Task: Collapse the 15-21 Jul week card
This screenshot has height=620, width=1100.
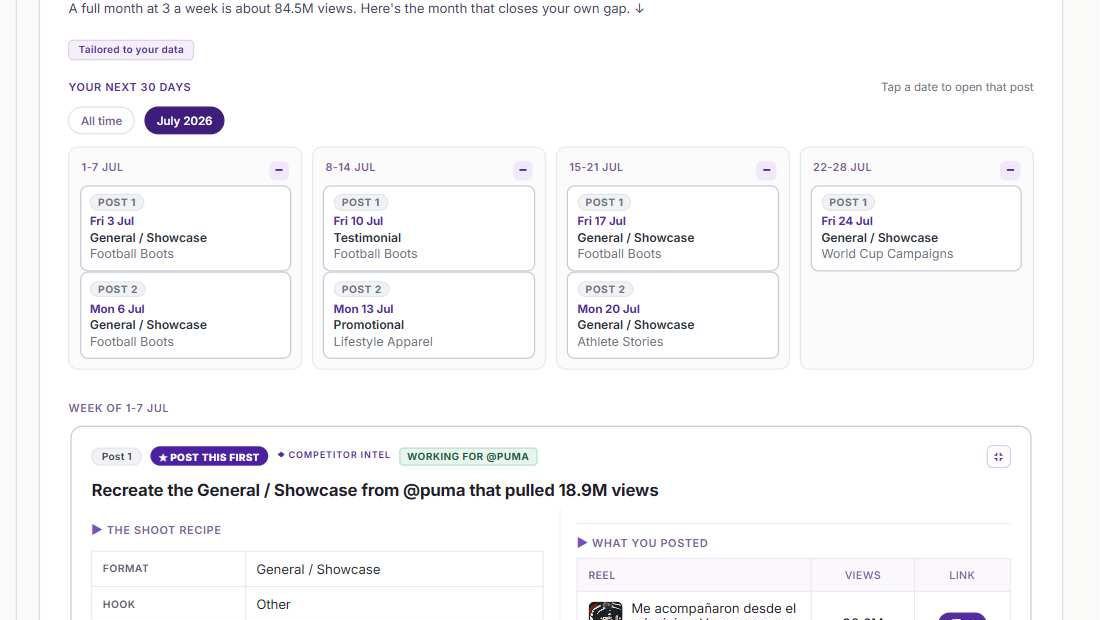Action: click(x=766, y=170)
